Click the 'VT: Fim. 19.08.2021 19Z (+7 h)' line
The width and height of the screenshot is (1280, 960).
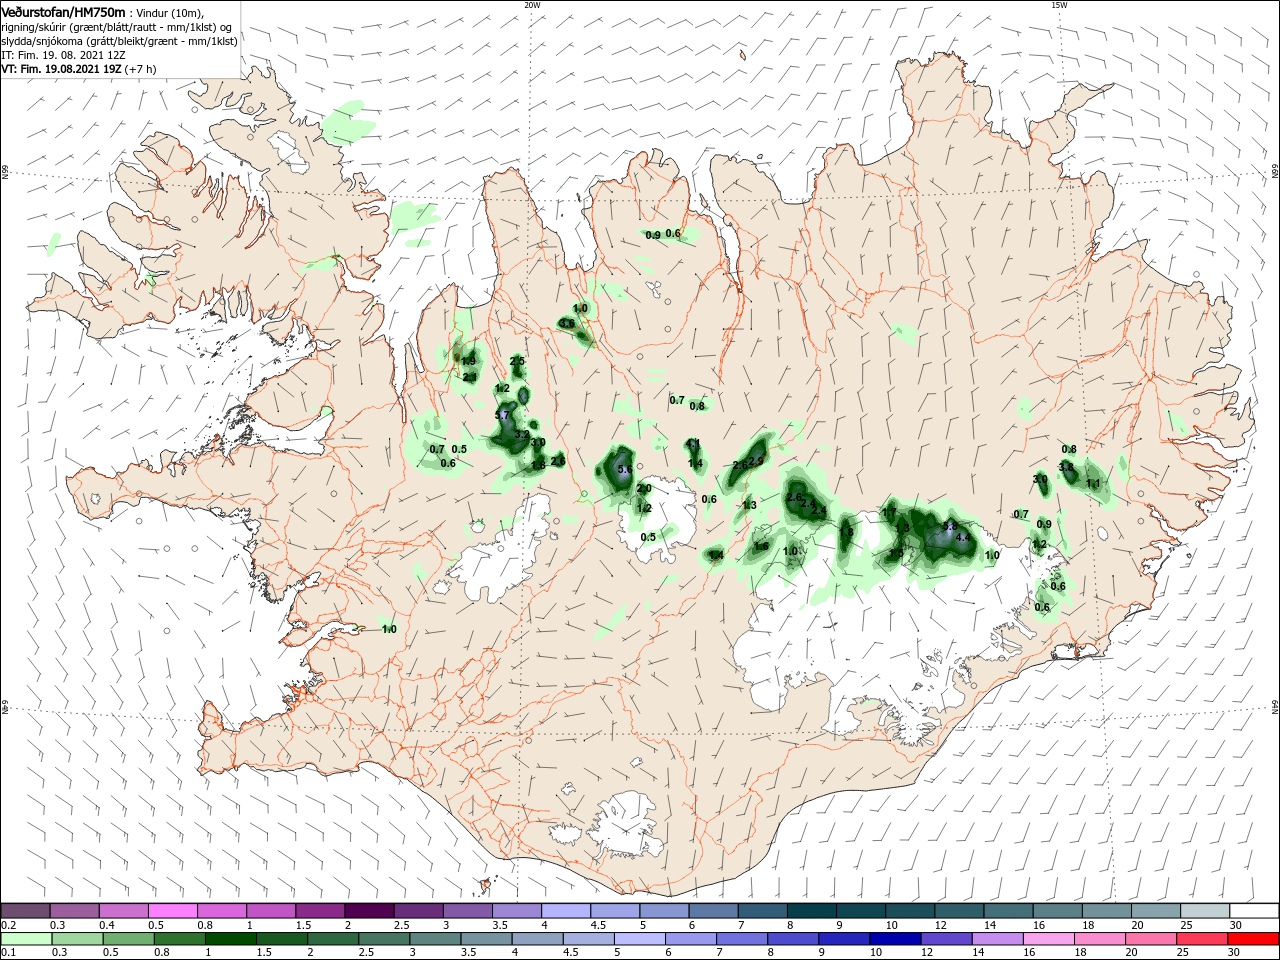(x=78, y=69)
